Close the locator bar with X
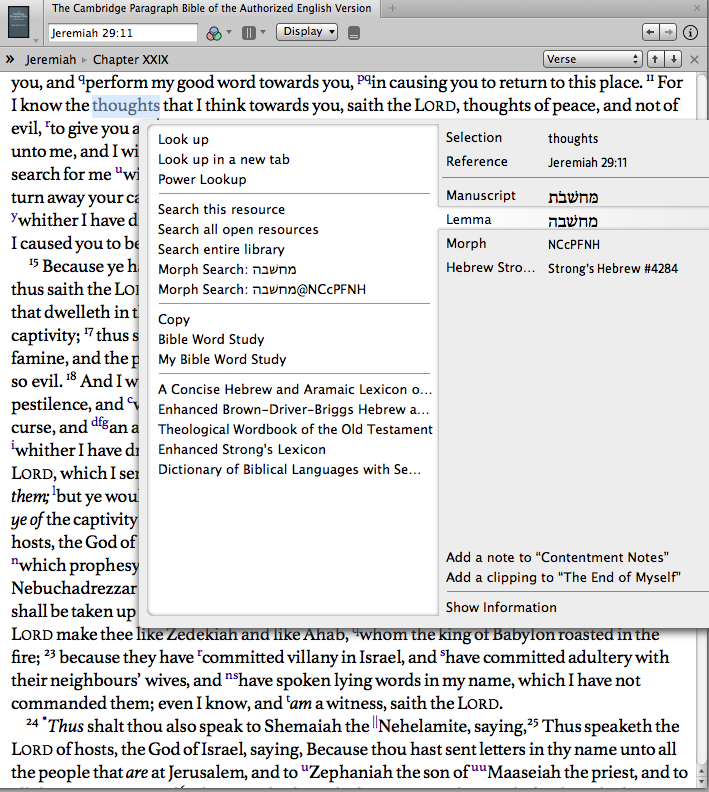 [x=694, y=60]
